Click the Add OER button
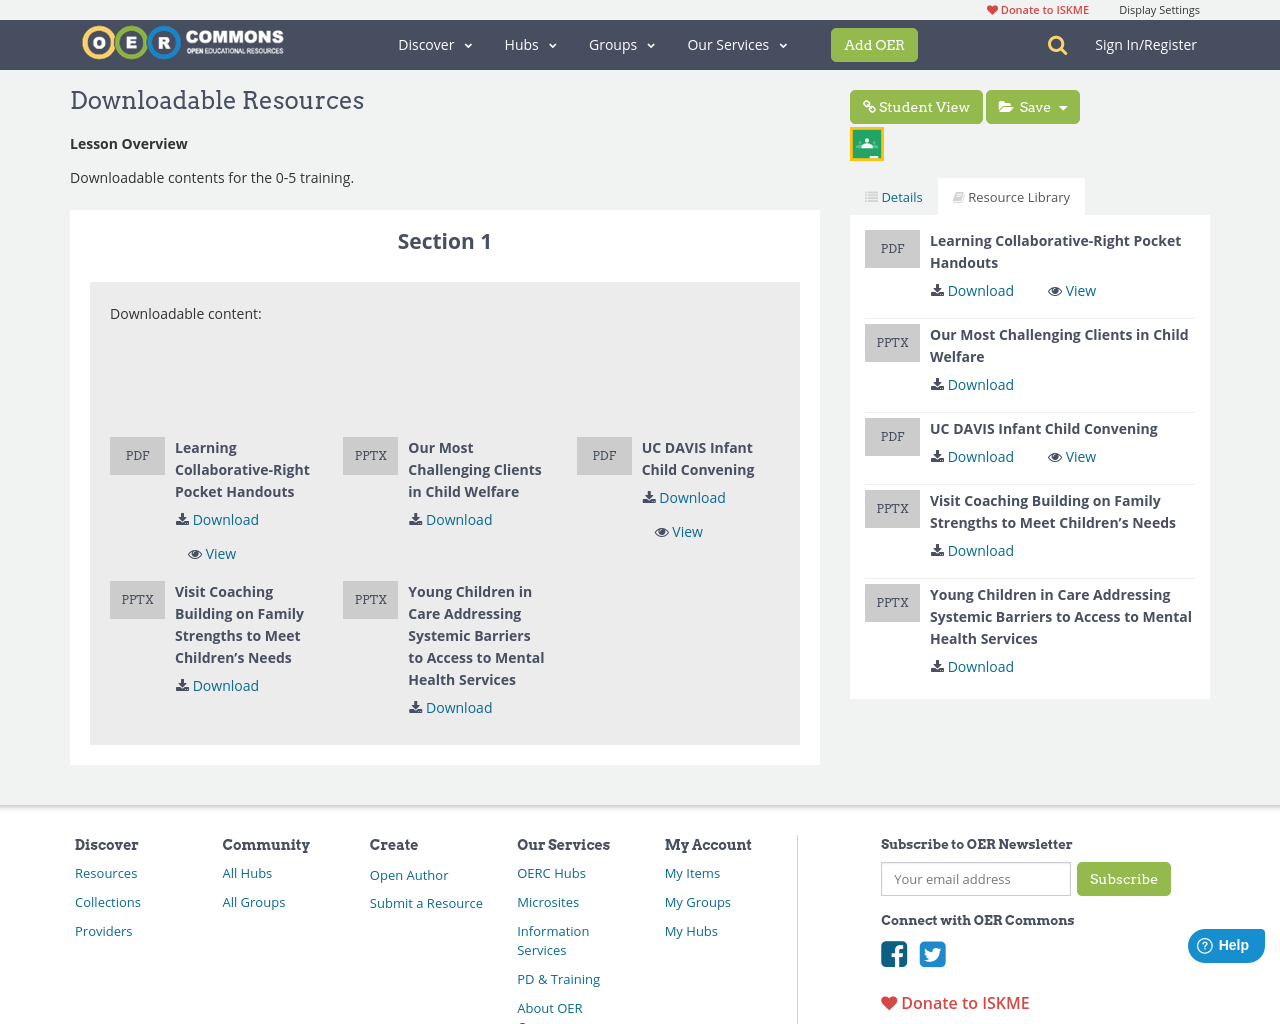 tap(874, 44)
